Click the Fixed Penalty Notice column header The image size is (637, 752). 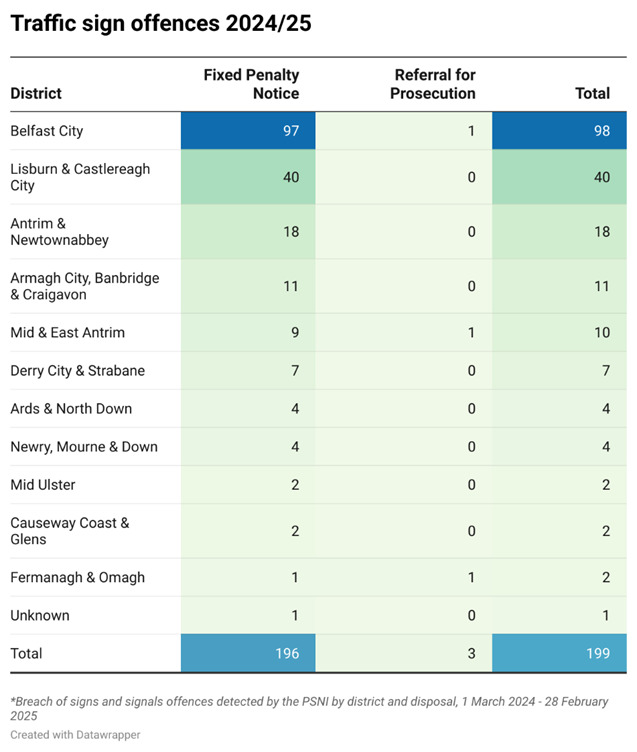251,84
